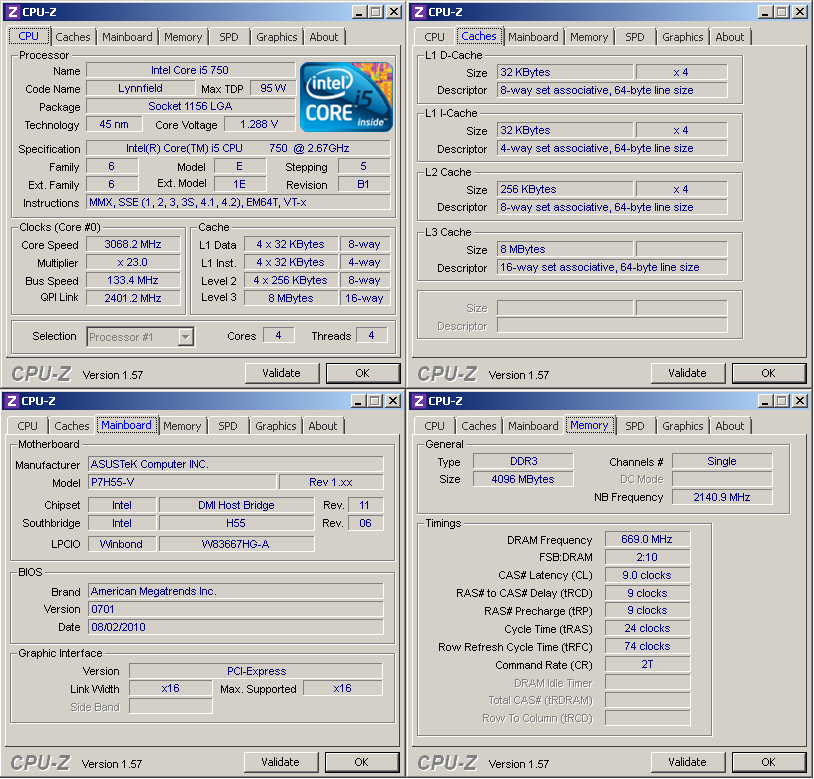Viewport: 814px width, 779px height.
Task: Click CPU-Z title icon in top-left window
Action: coord(12,12)
